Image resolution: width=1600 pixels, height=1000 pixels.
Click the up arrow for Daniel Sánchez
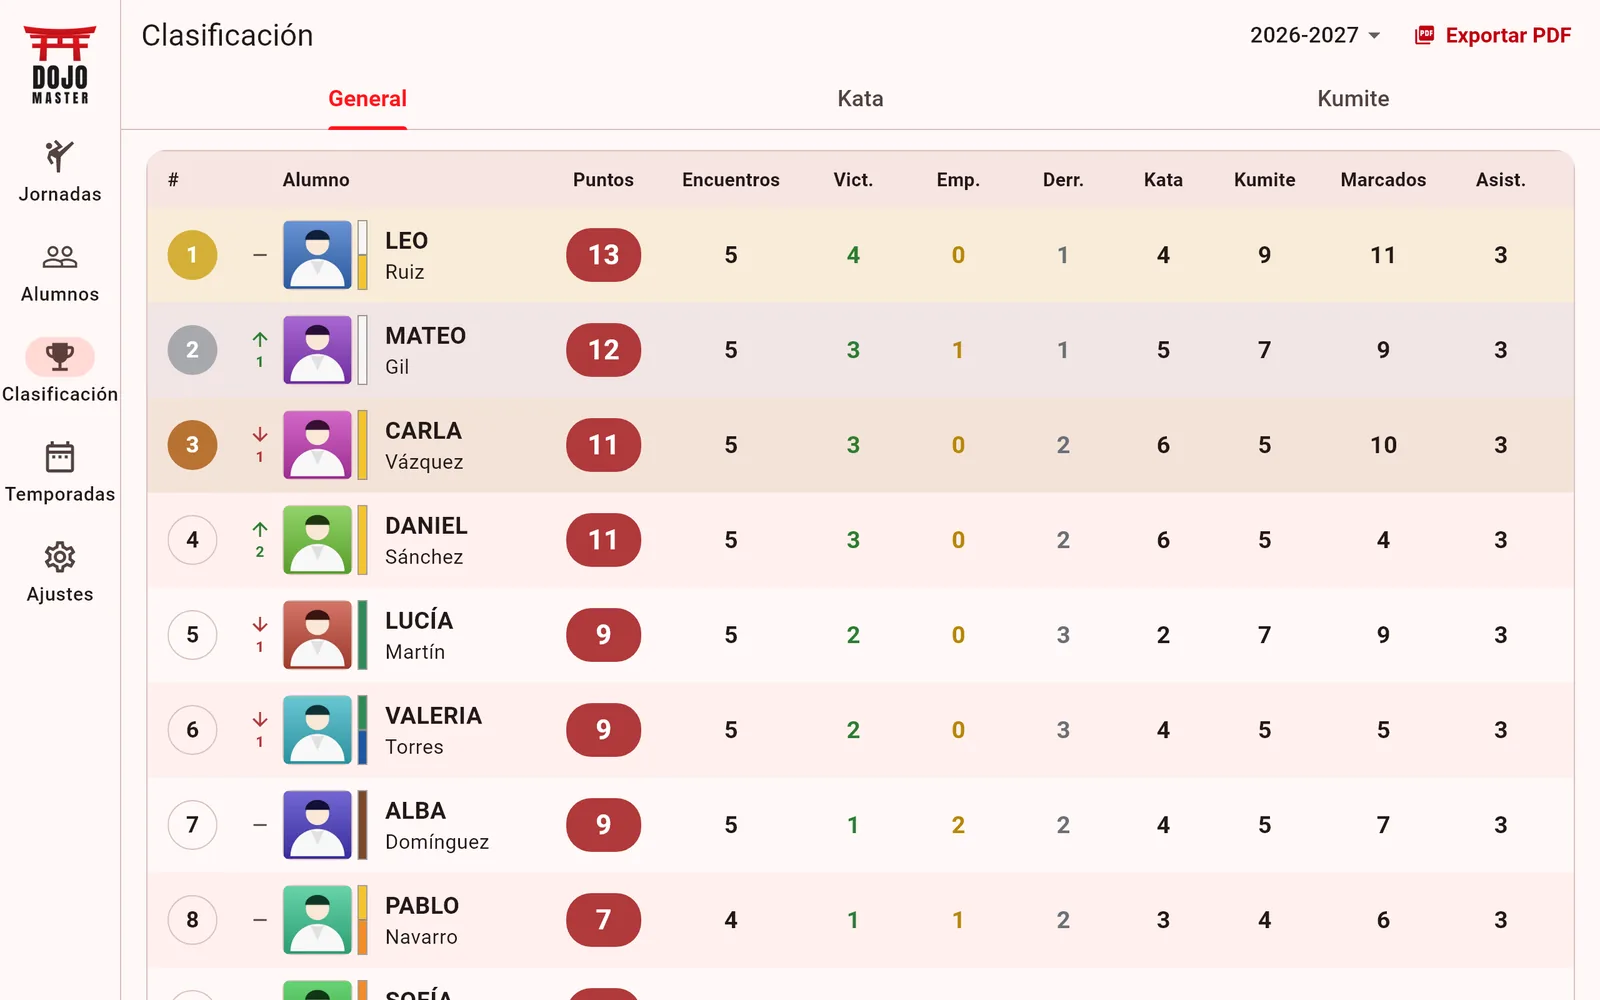click(260, 529)
